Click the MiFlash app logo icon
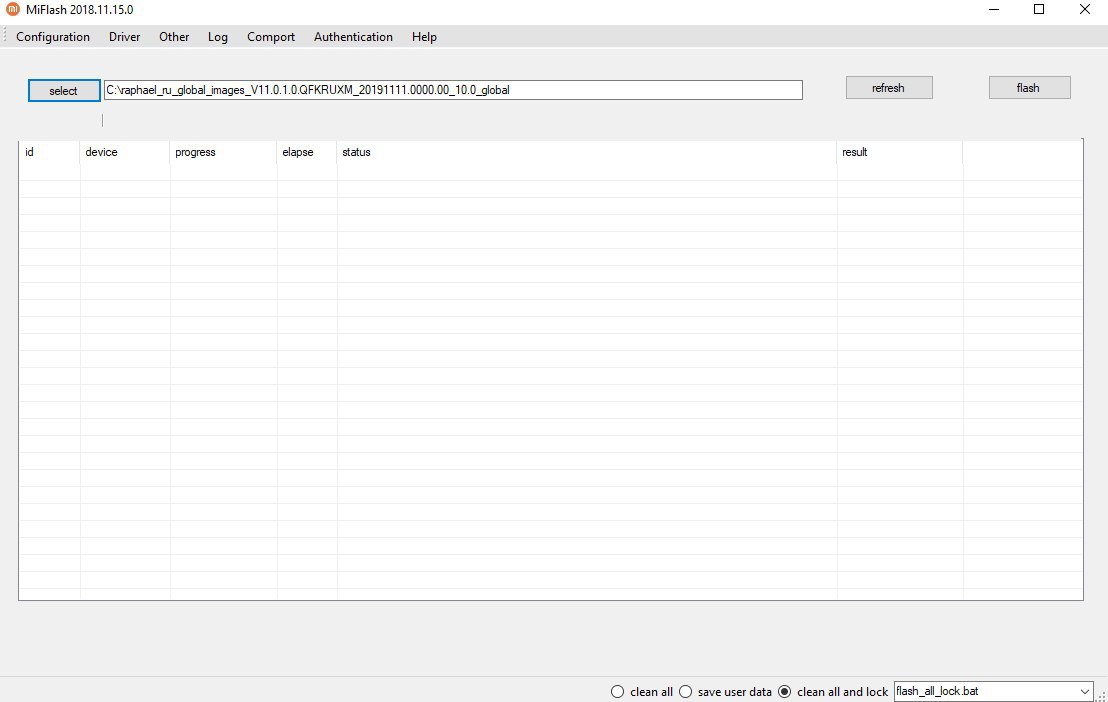This screenshot has height=702, width=1108. [x=12, y=9]
